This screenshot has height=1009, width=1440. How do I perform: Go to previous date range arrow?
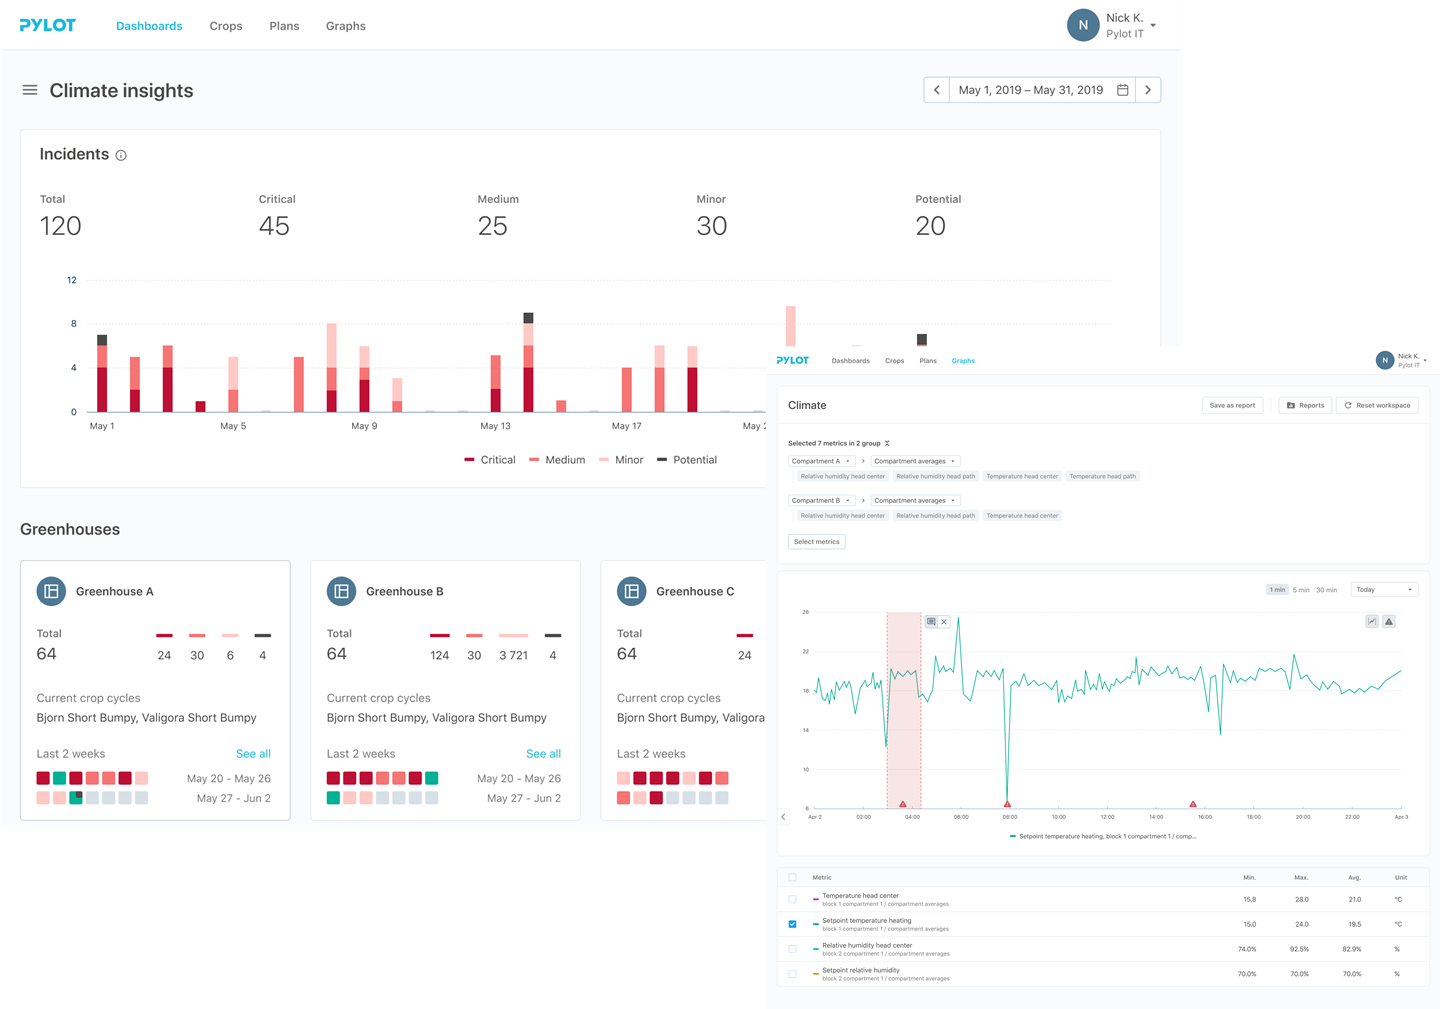coord(937,90)
